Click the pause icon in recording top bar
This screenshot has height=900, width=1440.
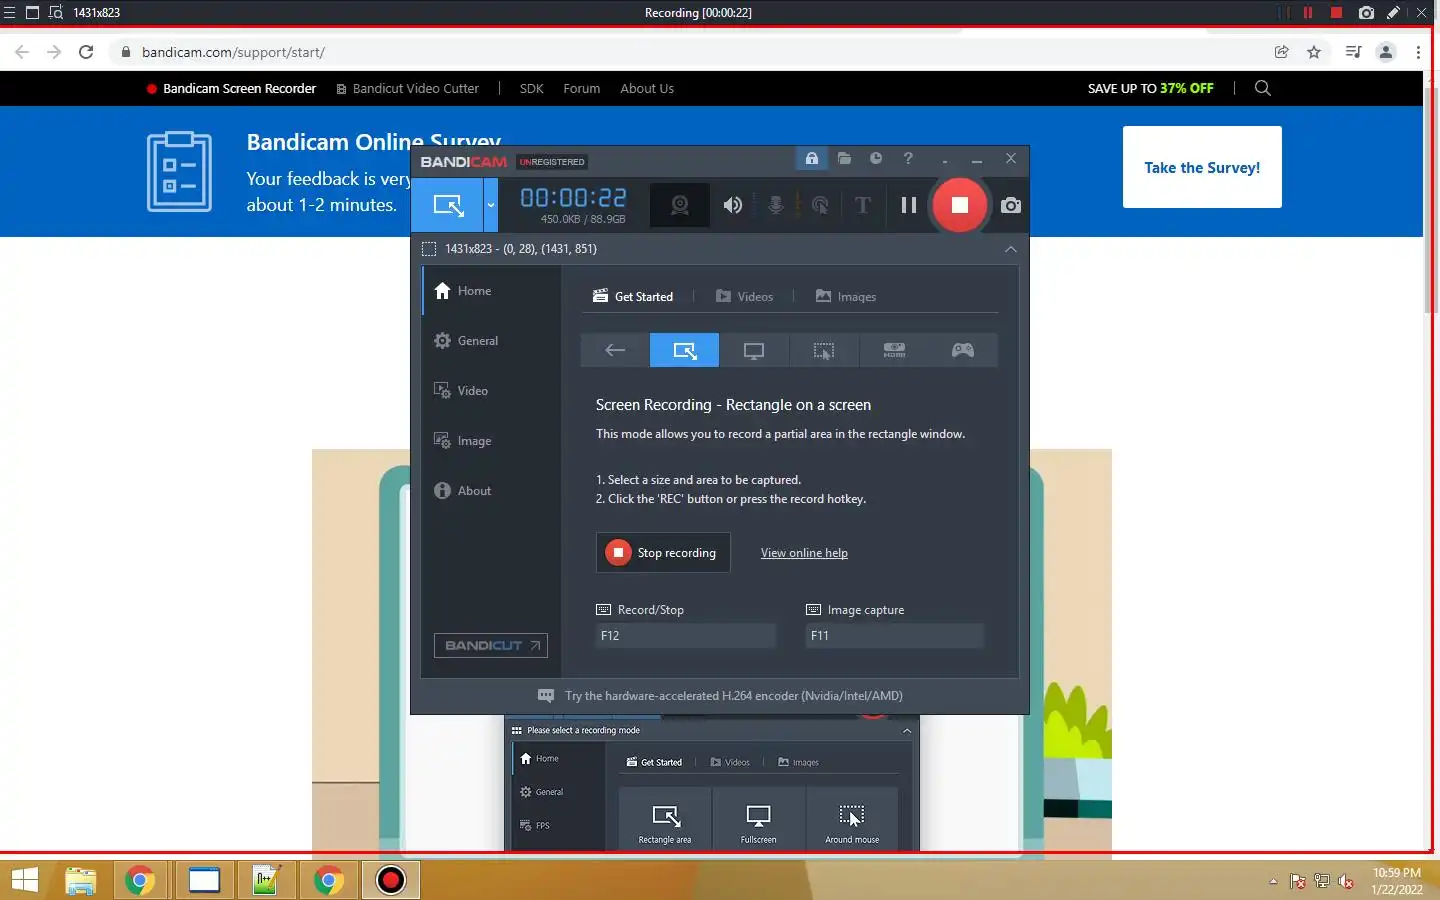coord(1308,13)
